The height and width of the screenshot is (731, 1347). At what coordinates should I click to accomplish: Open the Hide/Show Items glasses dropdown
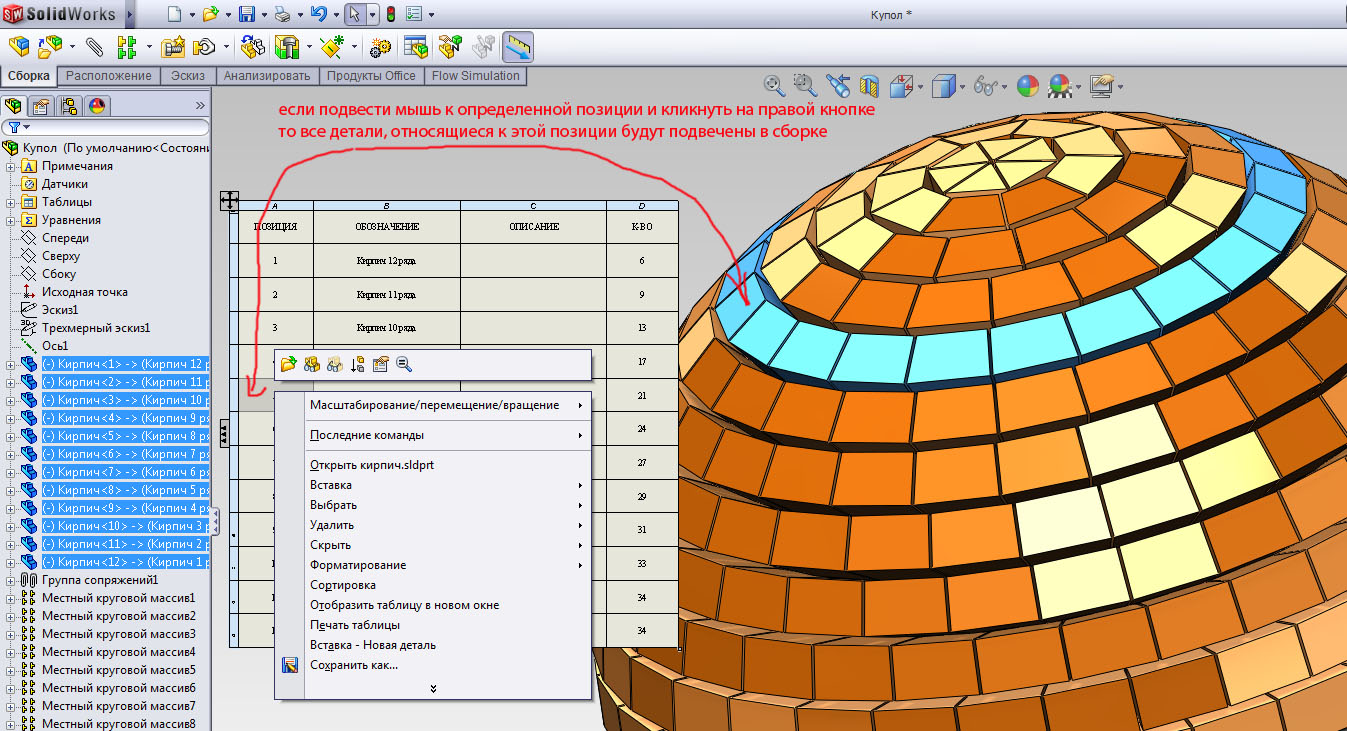1002,86
